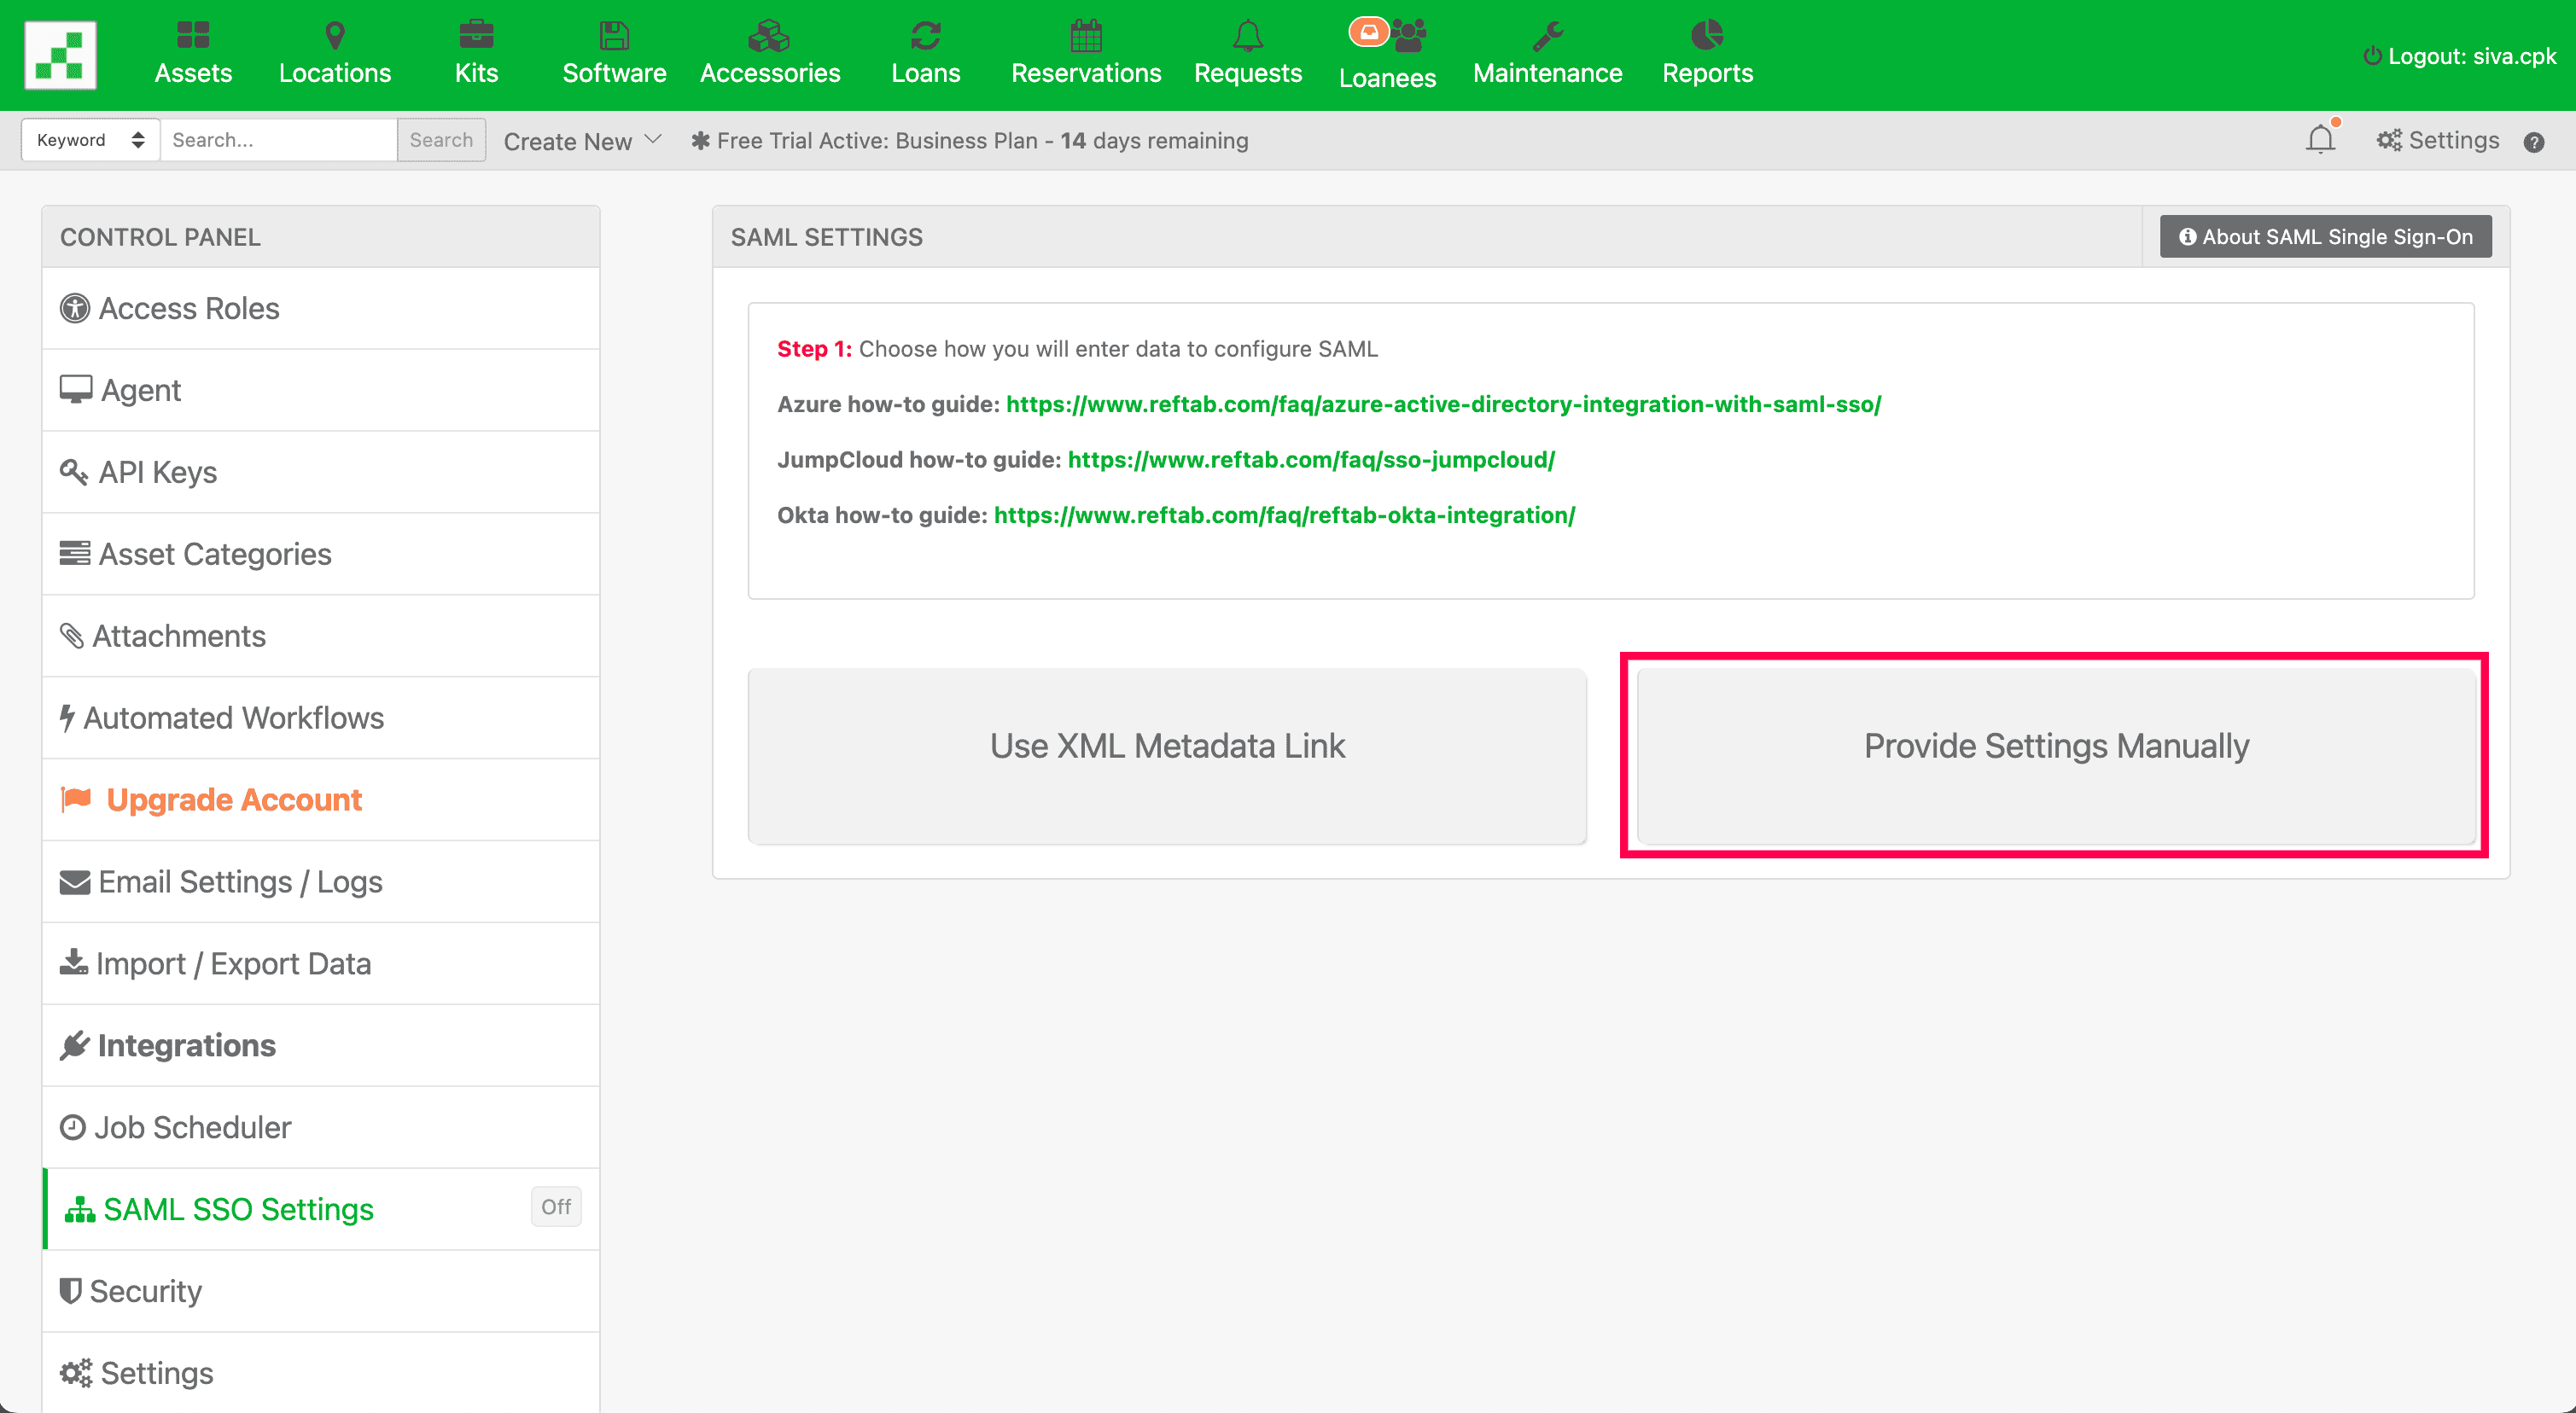Screen dimensions: 2576x1413
Task: Toggle the SAML SSO Off badge
Action: pos(556,1207)
